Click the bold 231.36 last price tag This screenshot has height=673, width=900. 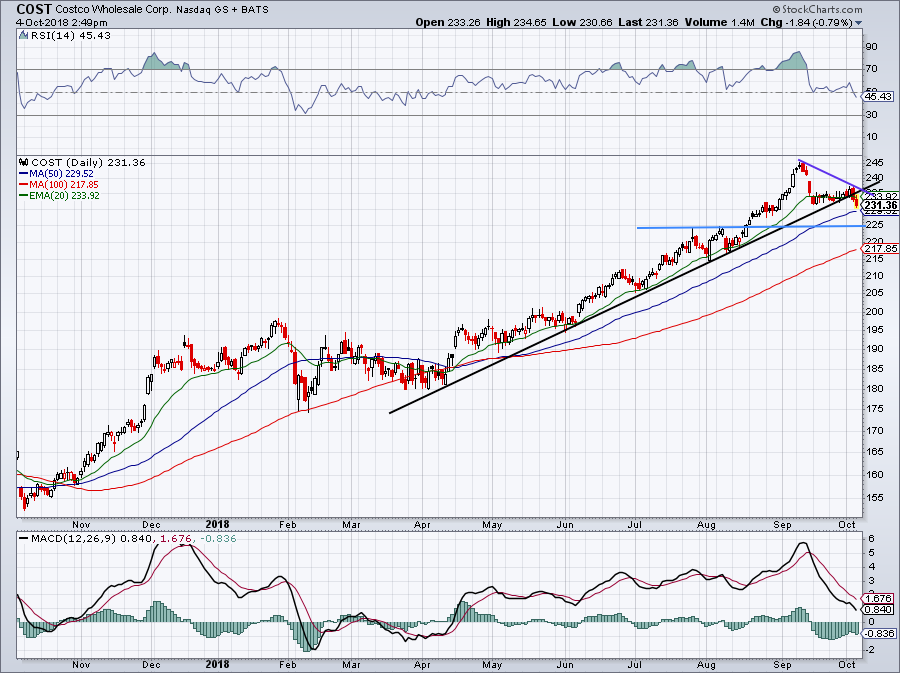tap(880, 205)
